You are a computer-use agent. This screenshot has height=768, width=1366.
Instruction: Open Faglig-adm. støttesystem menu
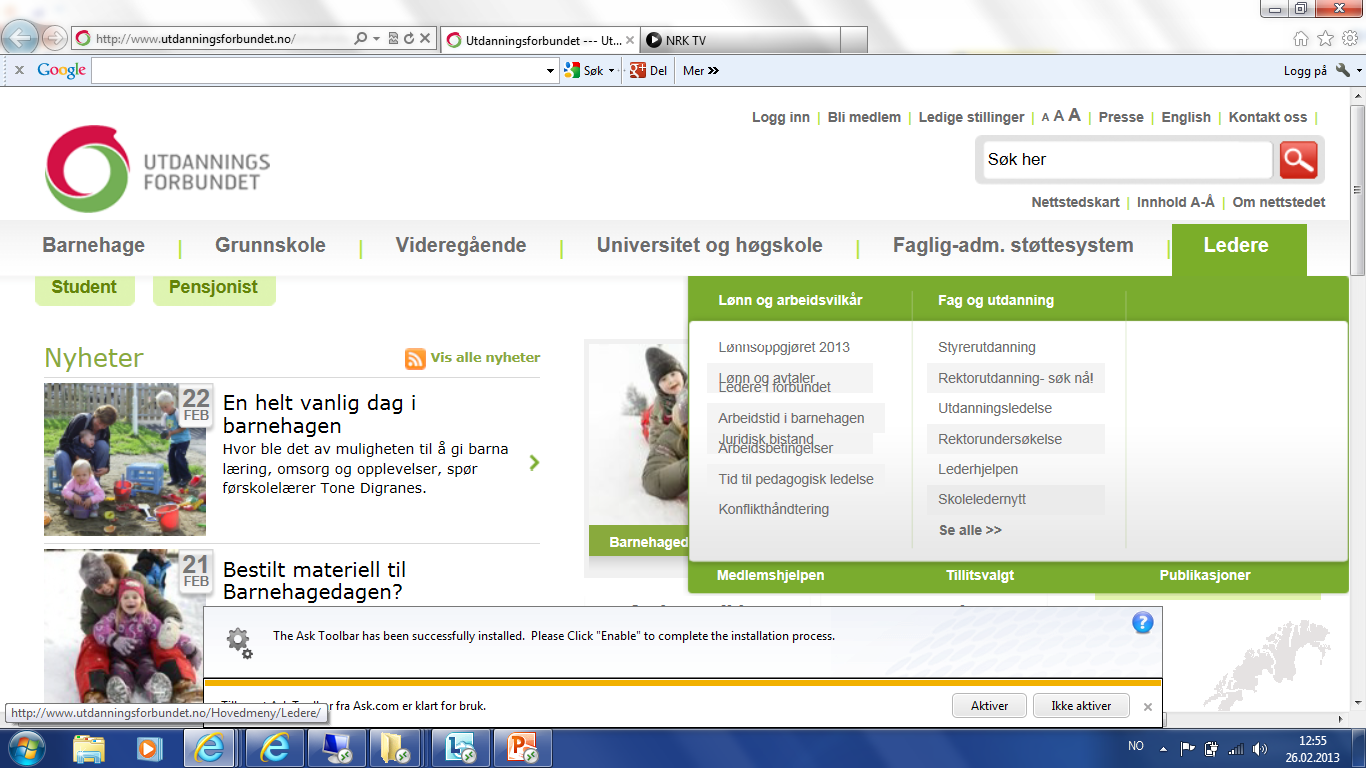point(1013,246)
